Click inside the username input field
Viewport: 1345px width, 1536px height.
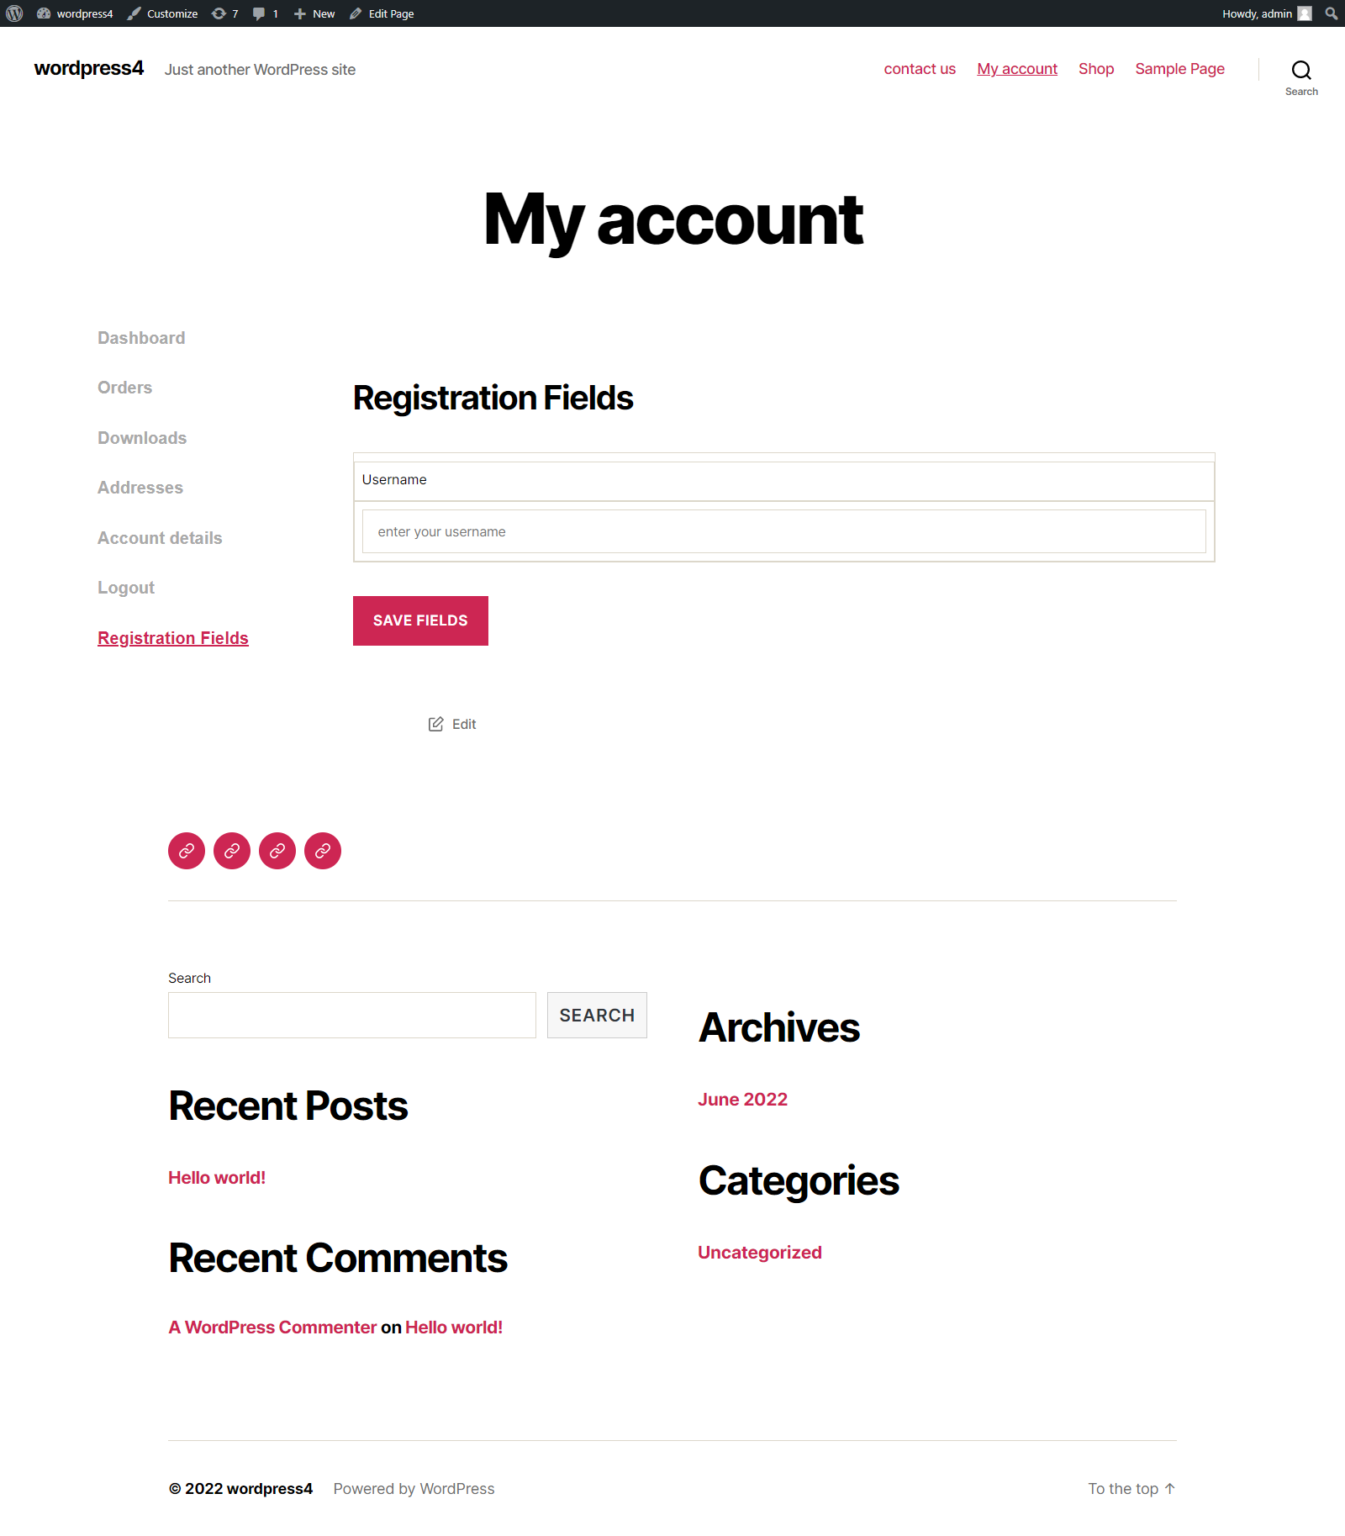[x=784, y=531]
